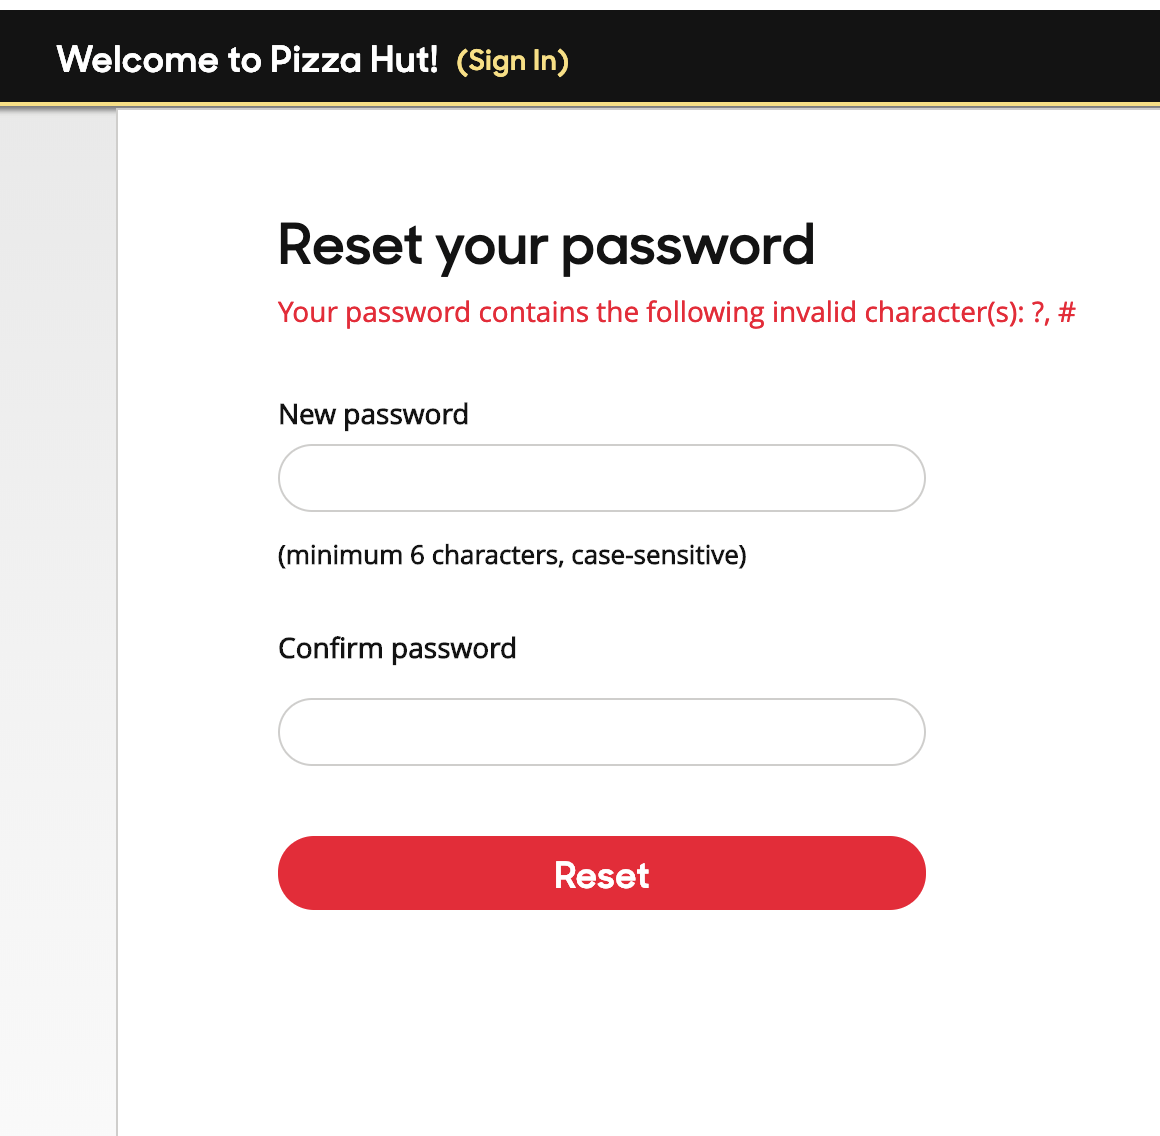Image resolution: width=1160 pixels, height=1136 pixels.
Task: Click "case-sensitive" in the password hint
Action: click(657, 555)
